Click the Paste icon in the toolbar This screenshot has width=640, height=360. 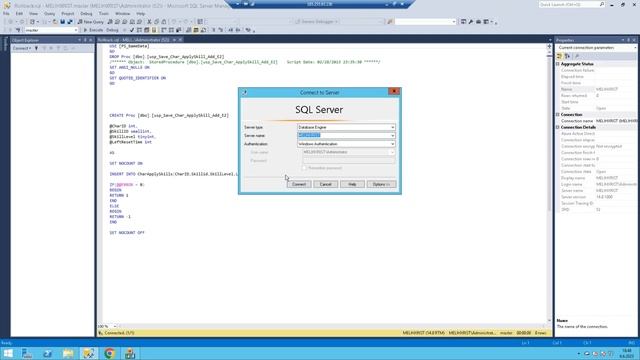pyautogui.click(x=164, y=22)
